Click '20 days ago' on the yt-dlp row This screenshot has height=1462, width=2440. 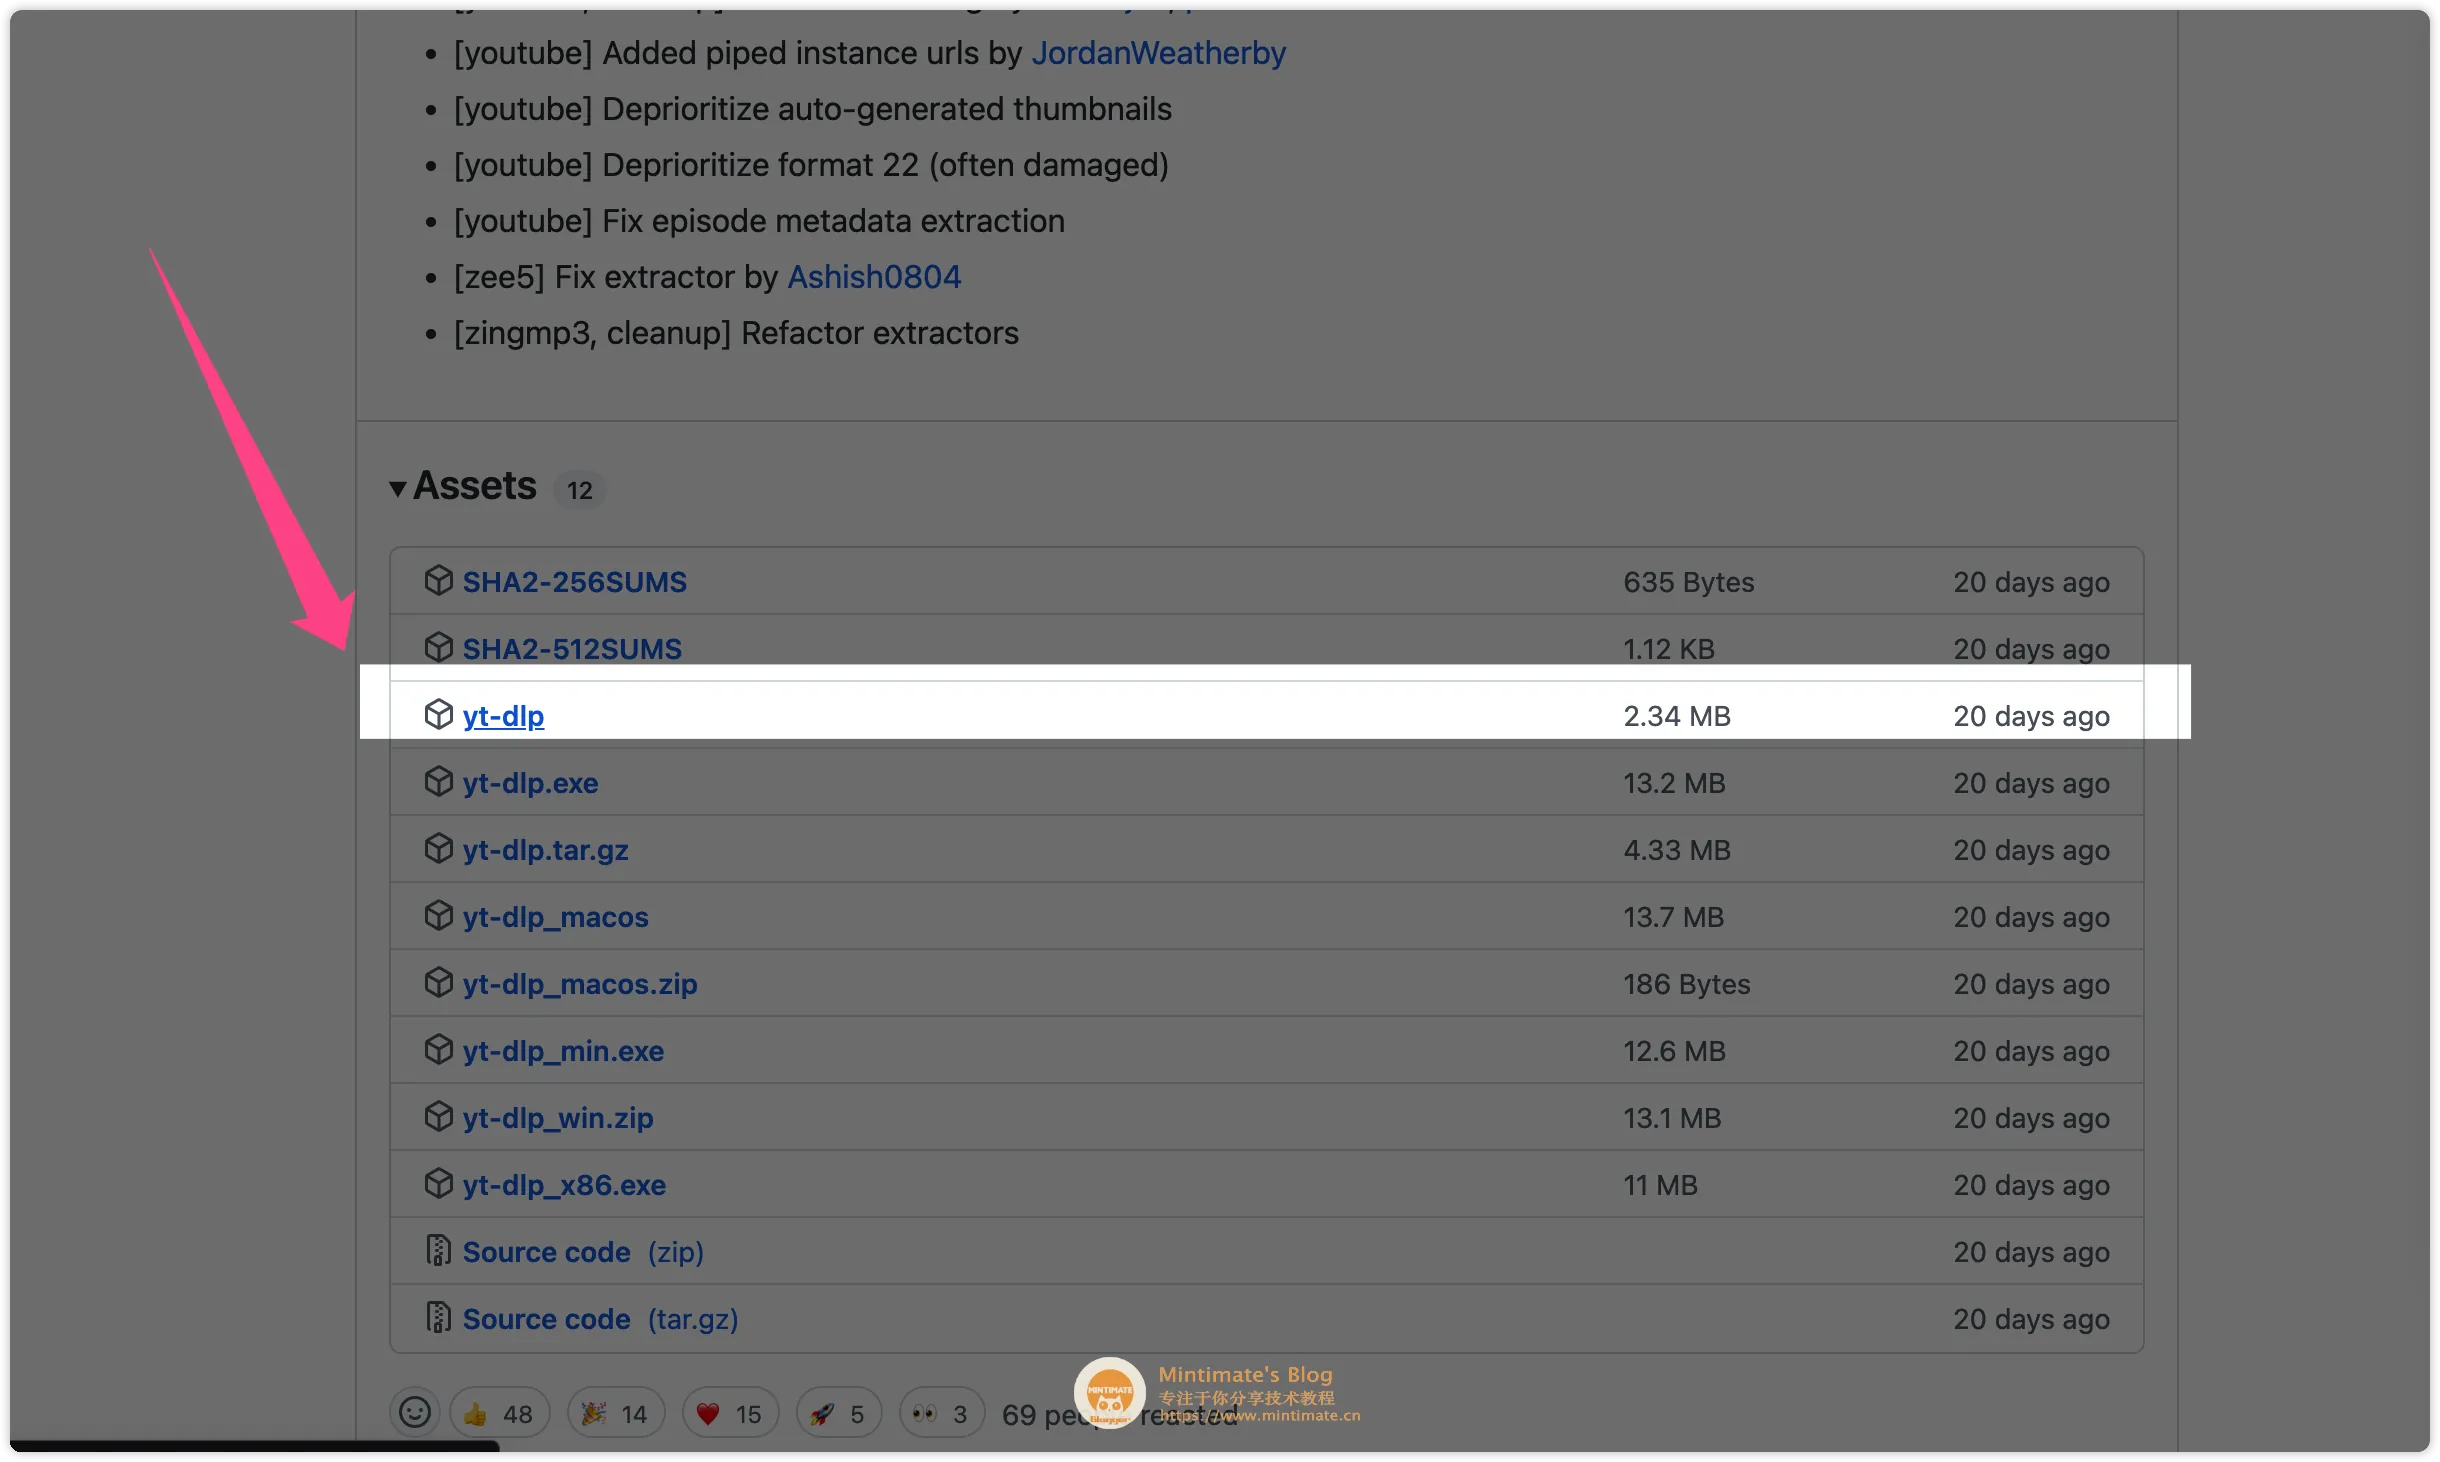coord(2032,716)
